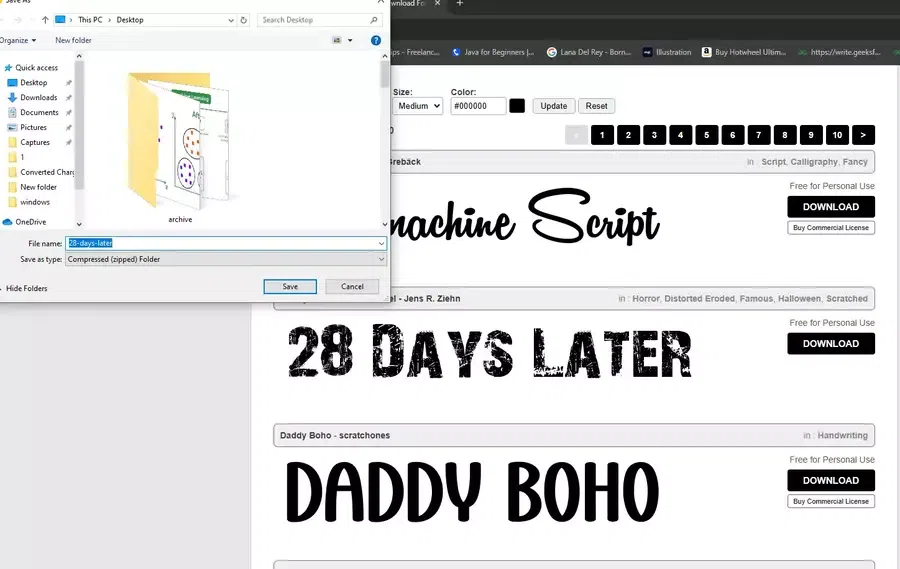Click the Illustration bookmark icon

coord(647,52)
